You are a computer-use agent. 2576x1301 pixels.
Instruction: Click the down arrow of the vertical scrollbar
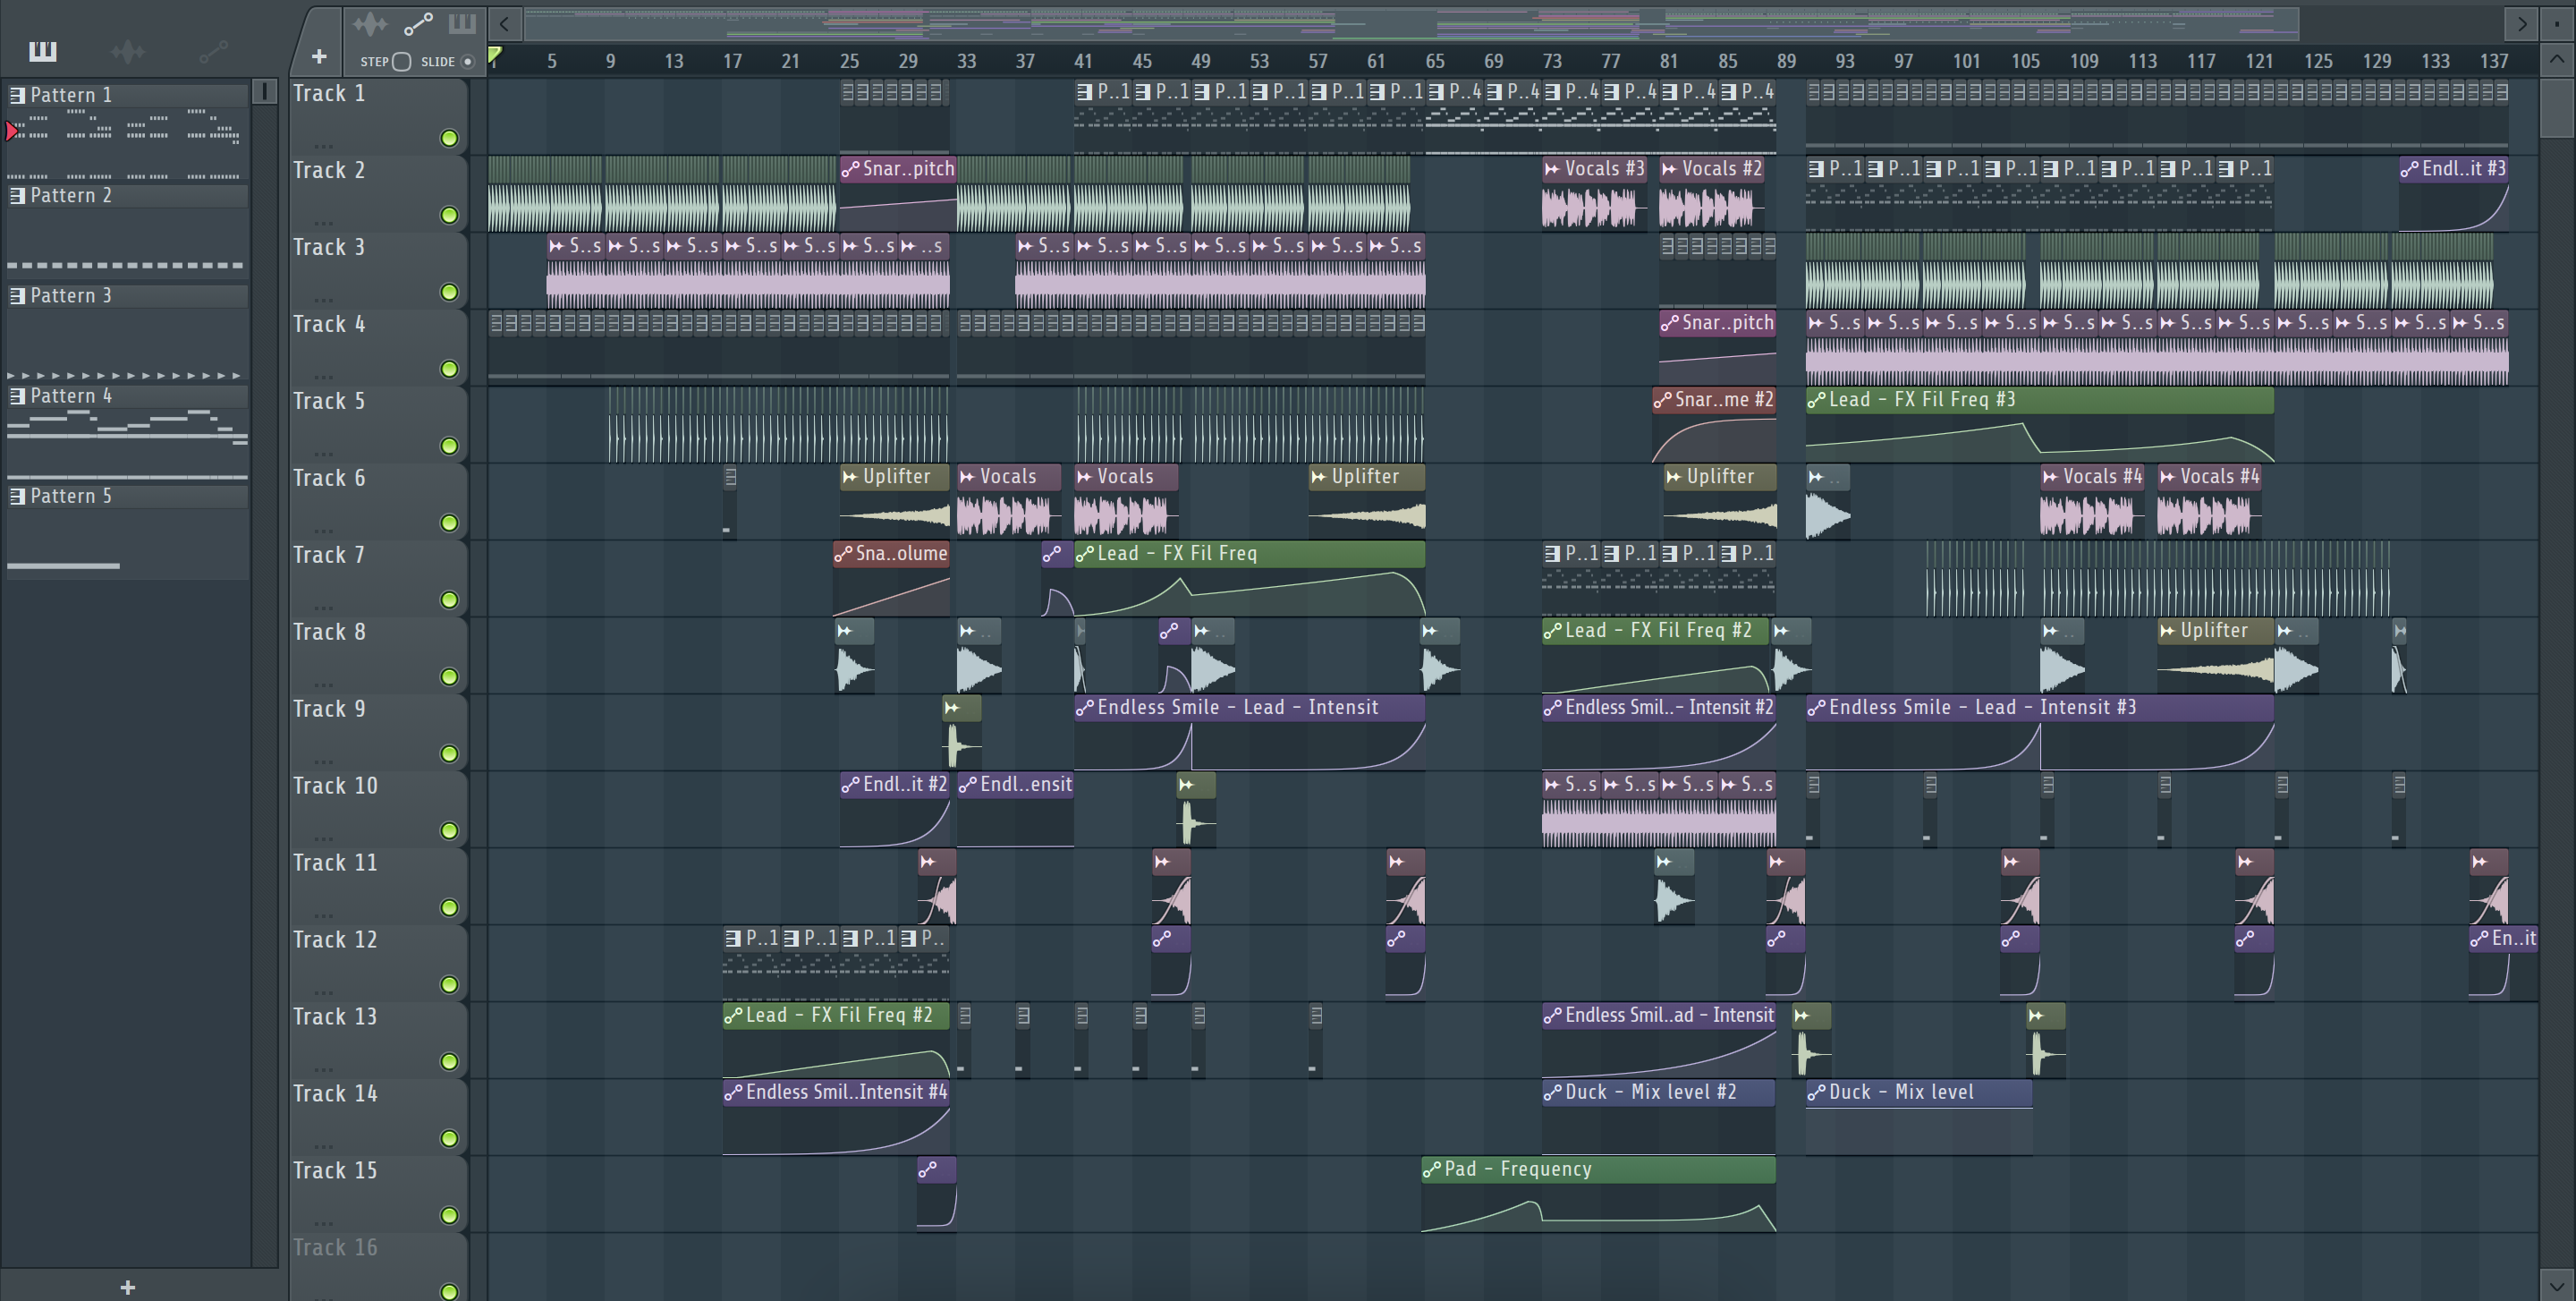2556,1286
